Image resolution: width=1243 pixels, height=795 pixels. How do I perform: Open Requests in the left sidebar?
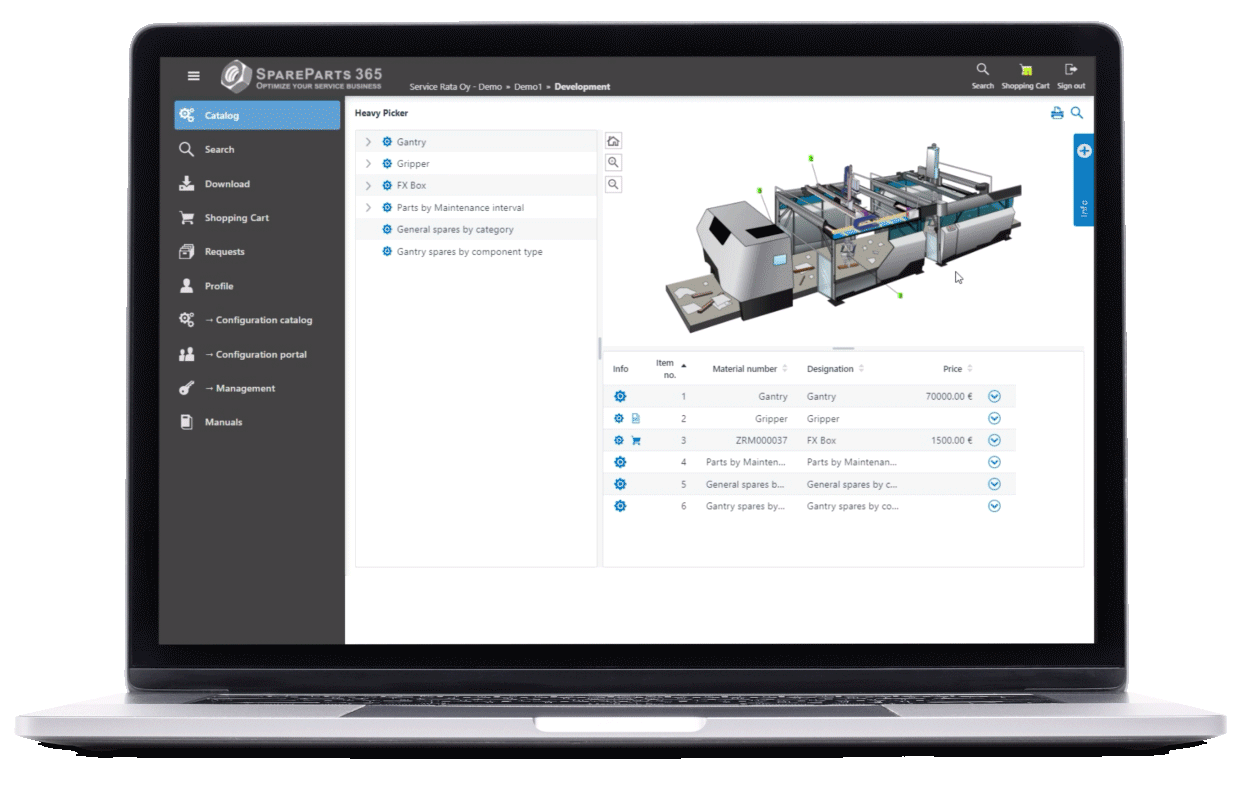click(224, 252)
